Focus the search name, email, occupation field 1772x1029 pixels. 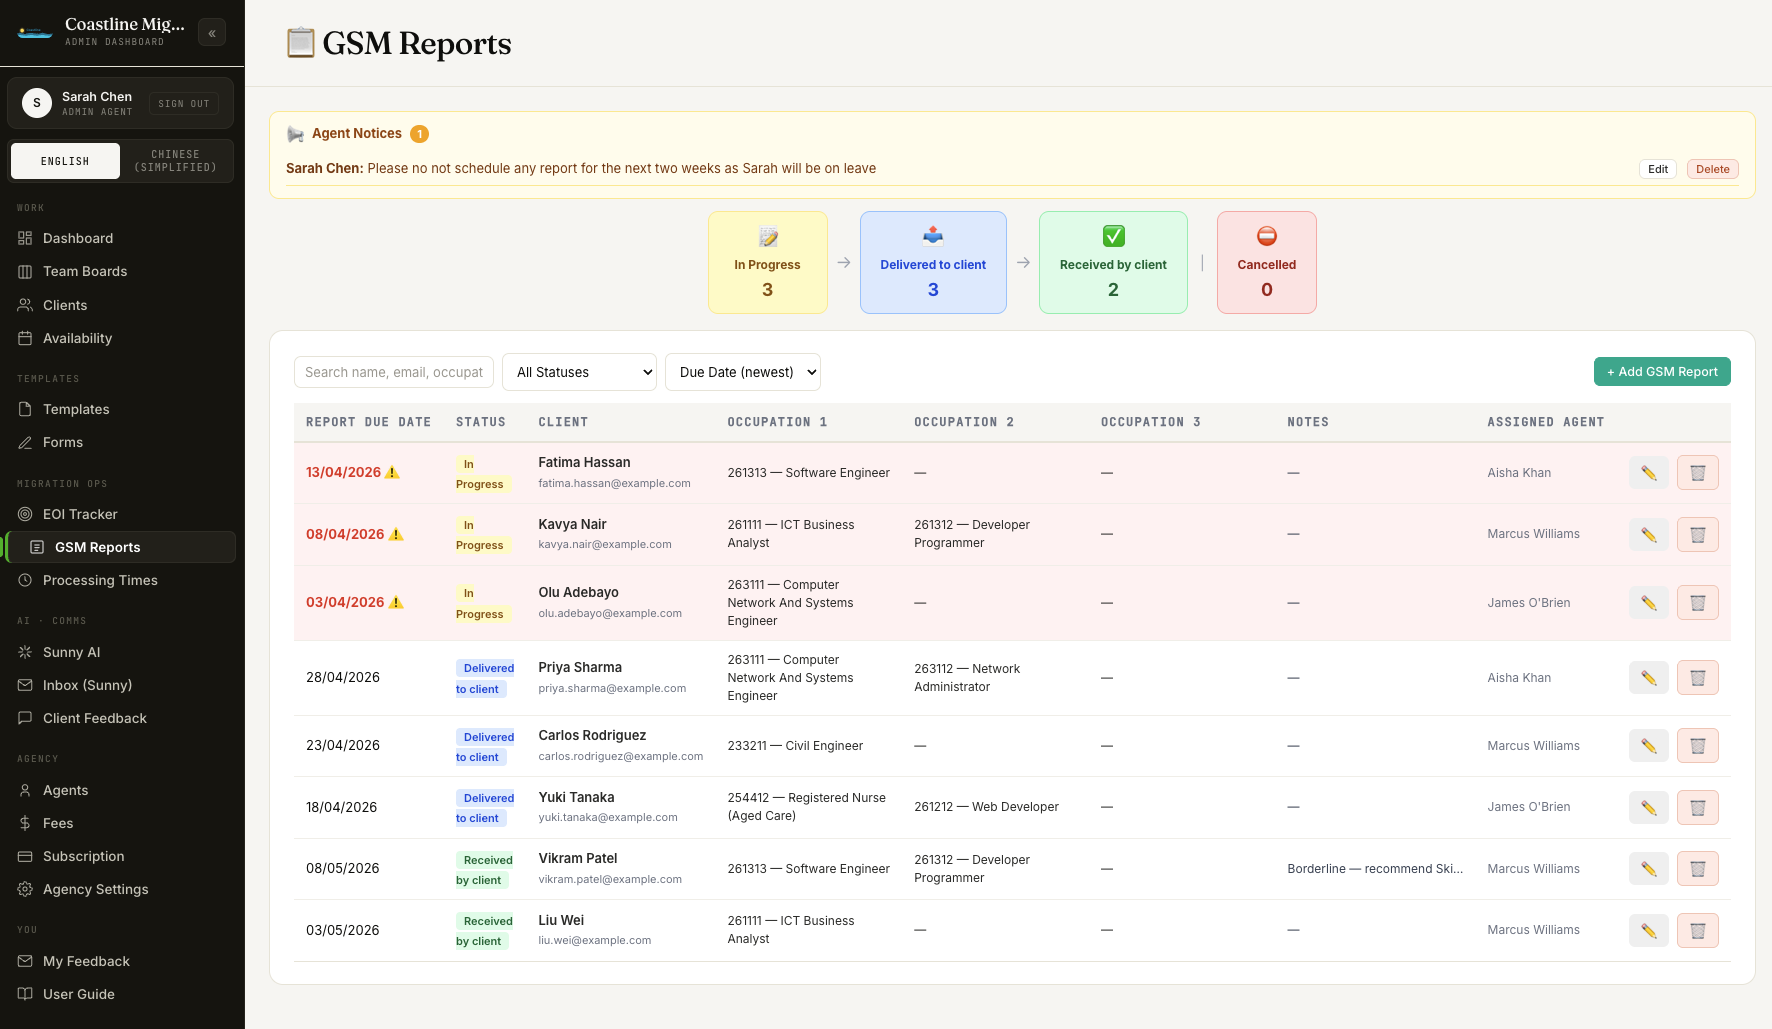coord(394,372)
